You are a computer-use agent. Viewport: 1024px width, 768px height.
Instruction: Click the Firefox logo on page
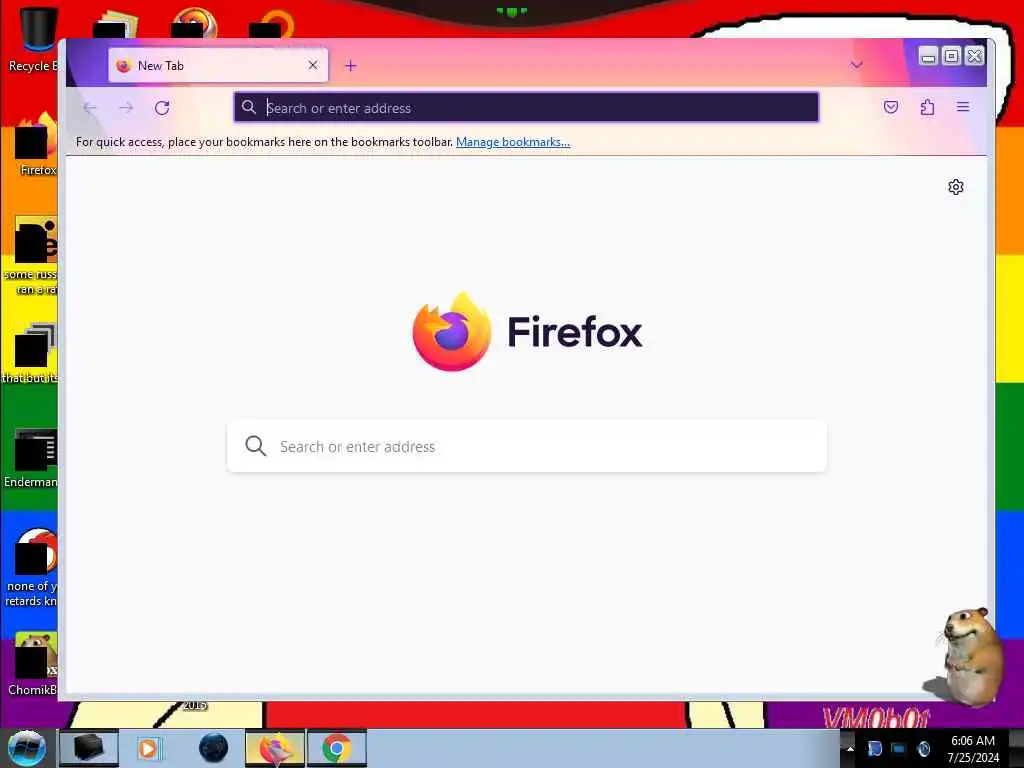(452, 332)
